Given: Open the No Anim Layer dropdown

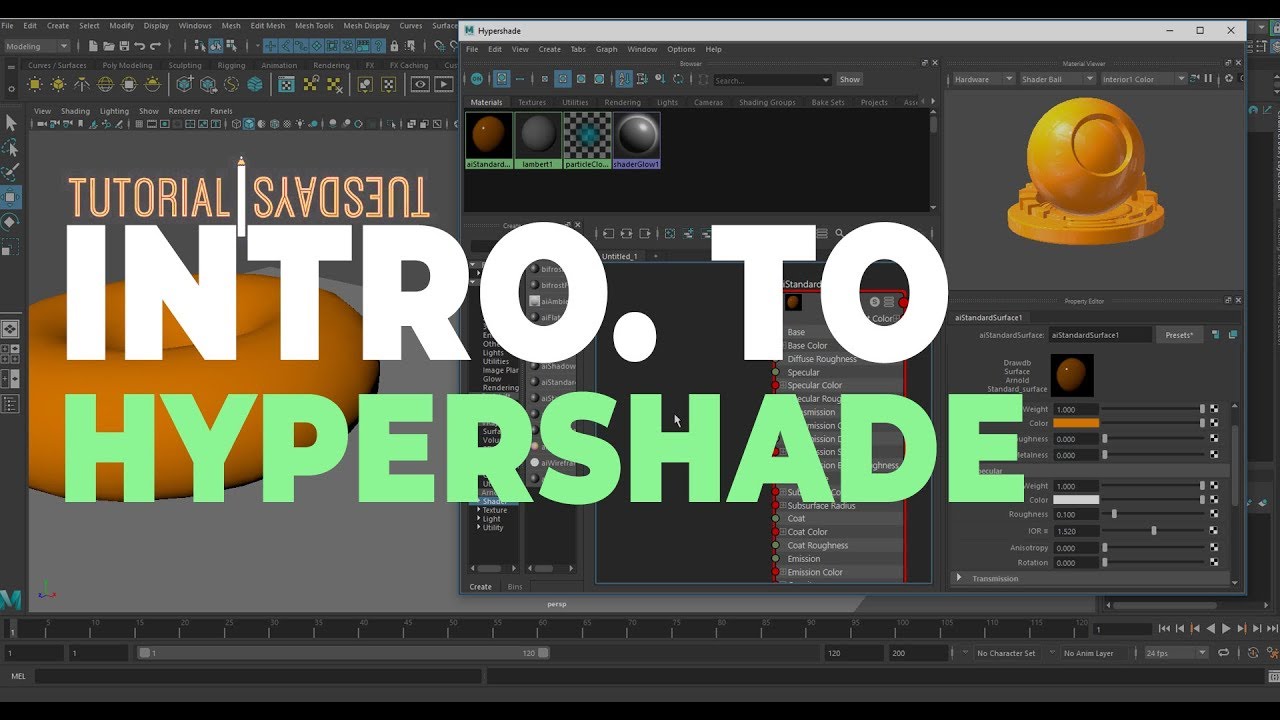Looking at the screenshot, I should pos(1095,653).
